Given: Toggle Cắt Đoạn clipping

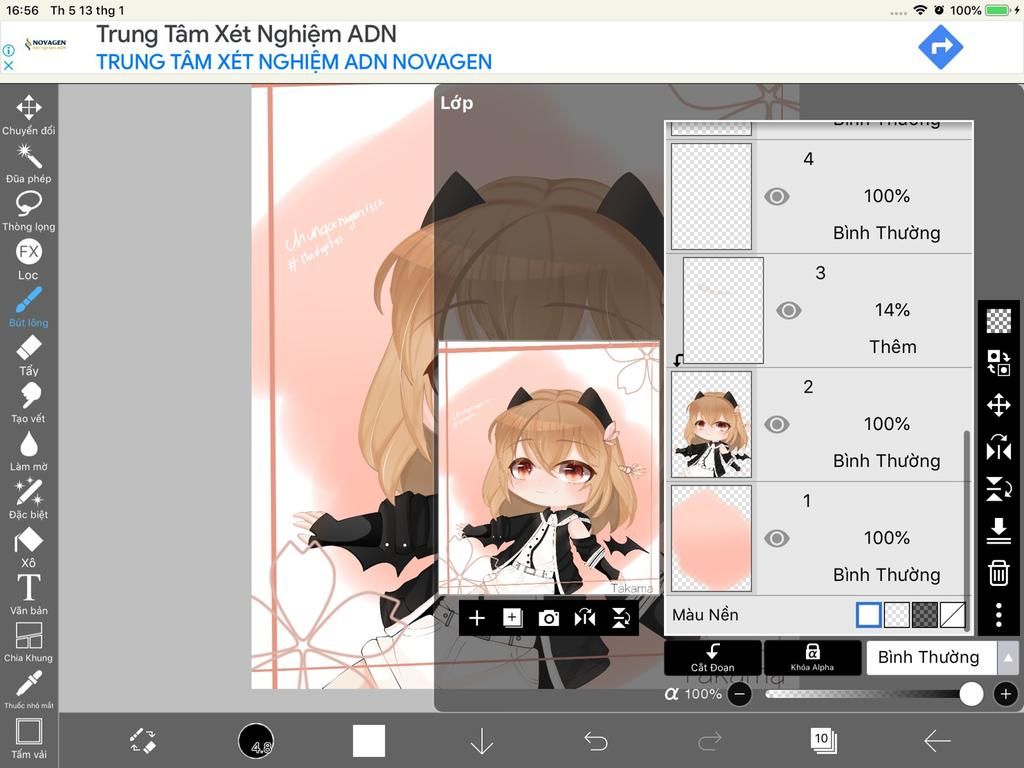Looking at the screenshot, I should click(712, 658).
